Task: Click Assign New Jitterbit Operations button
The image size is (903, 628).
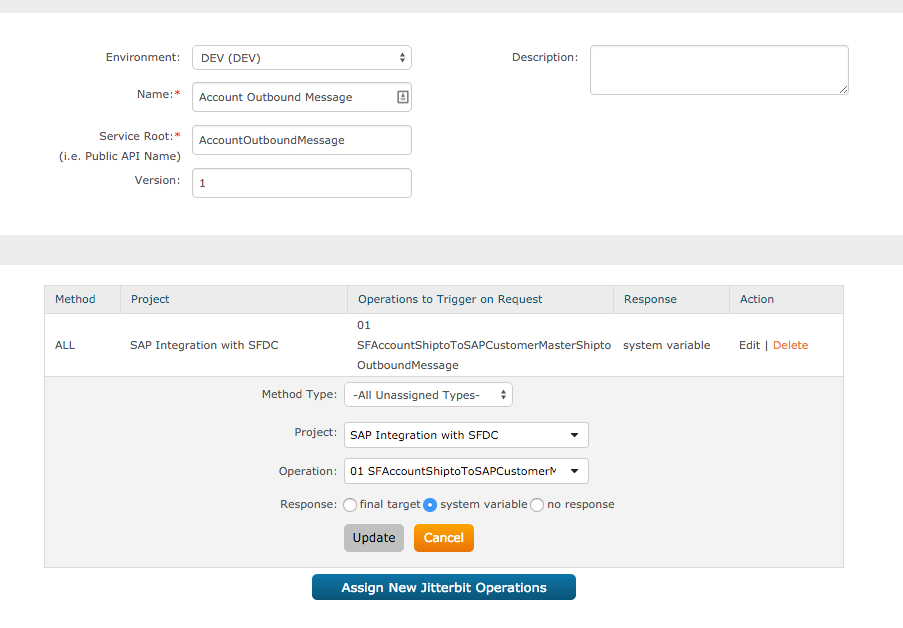Action: [444, 587]
